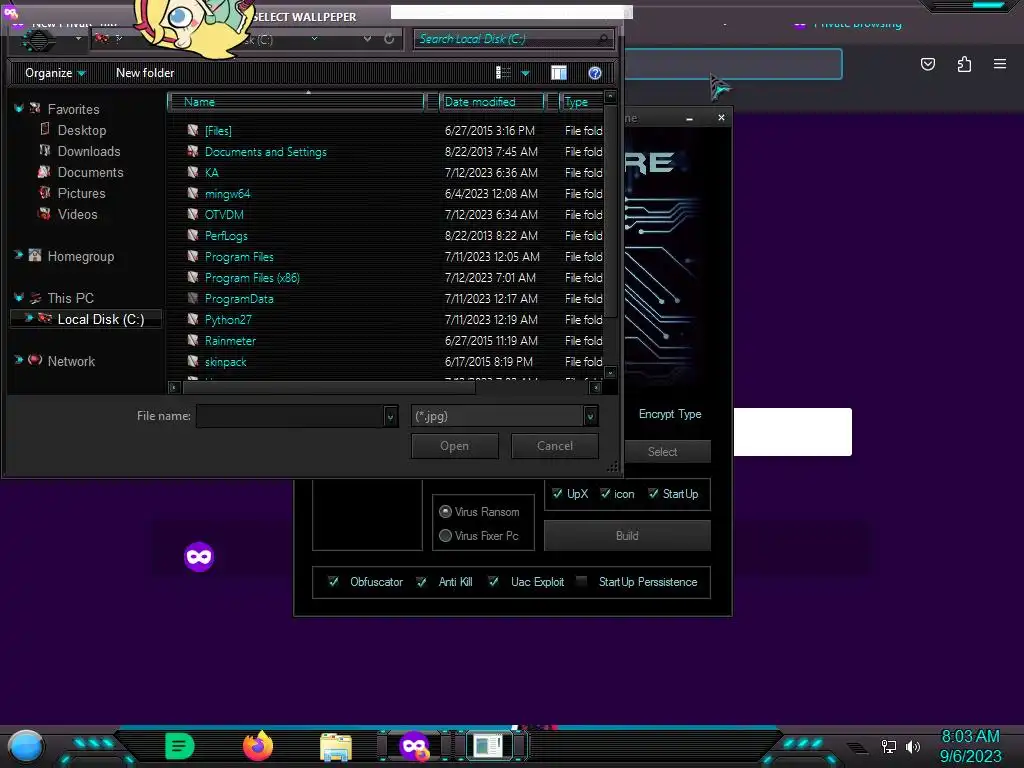
Task: Focus the Search Local Disk (C:) field
Action: point(513,39)
